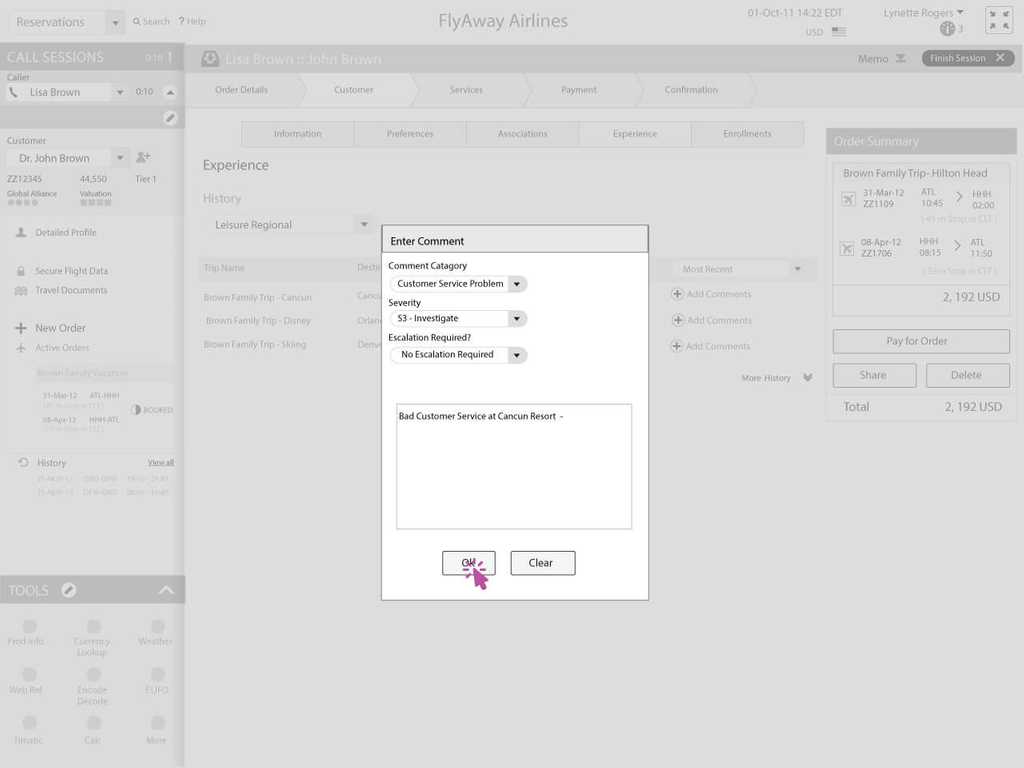Click the edit icon next to TOOLS
1024x768 pixels.
pos(69,590)
